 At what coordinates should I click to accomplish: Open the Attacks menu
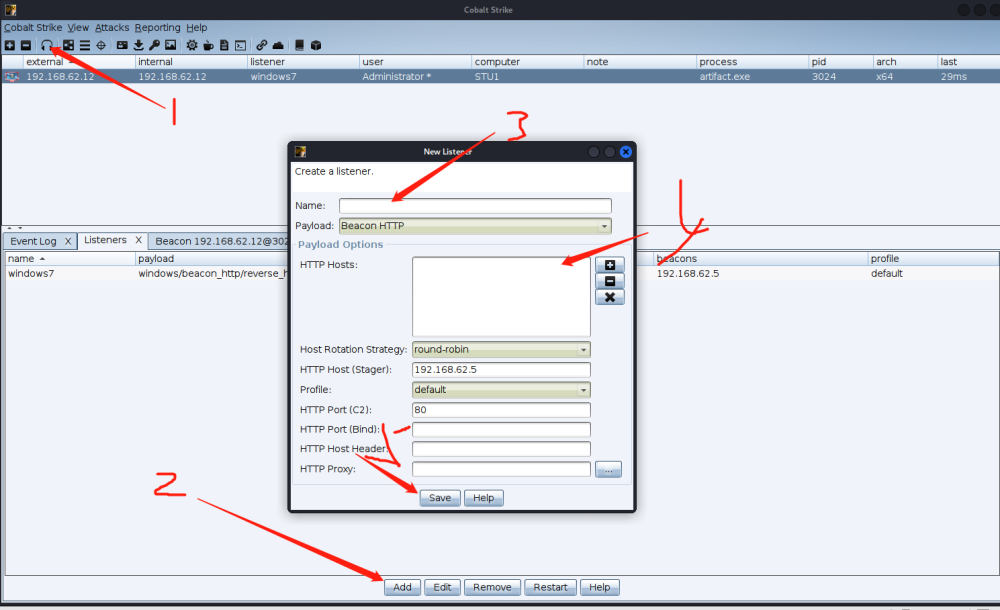click(112, 27)
